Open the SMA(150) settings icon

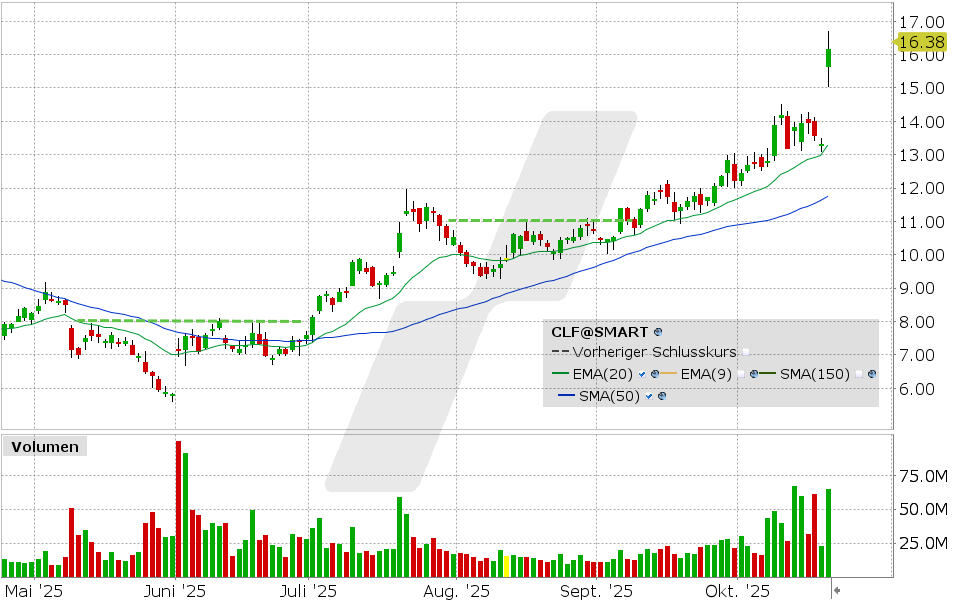[x=871, y=374]
